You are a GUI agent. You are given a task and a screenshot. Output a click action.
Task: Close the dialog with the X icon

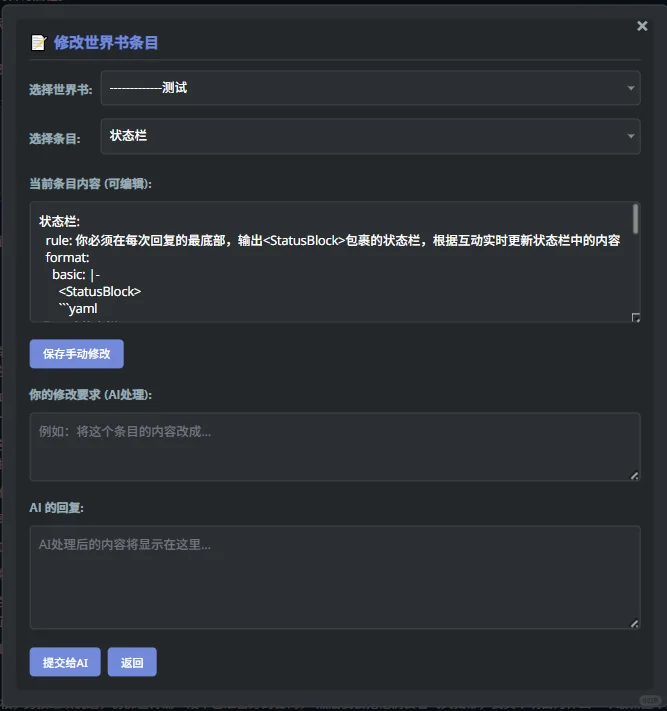(x=642, y=26)
